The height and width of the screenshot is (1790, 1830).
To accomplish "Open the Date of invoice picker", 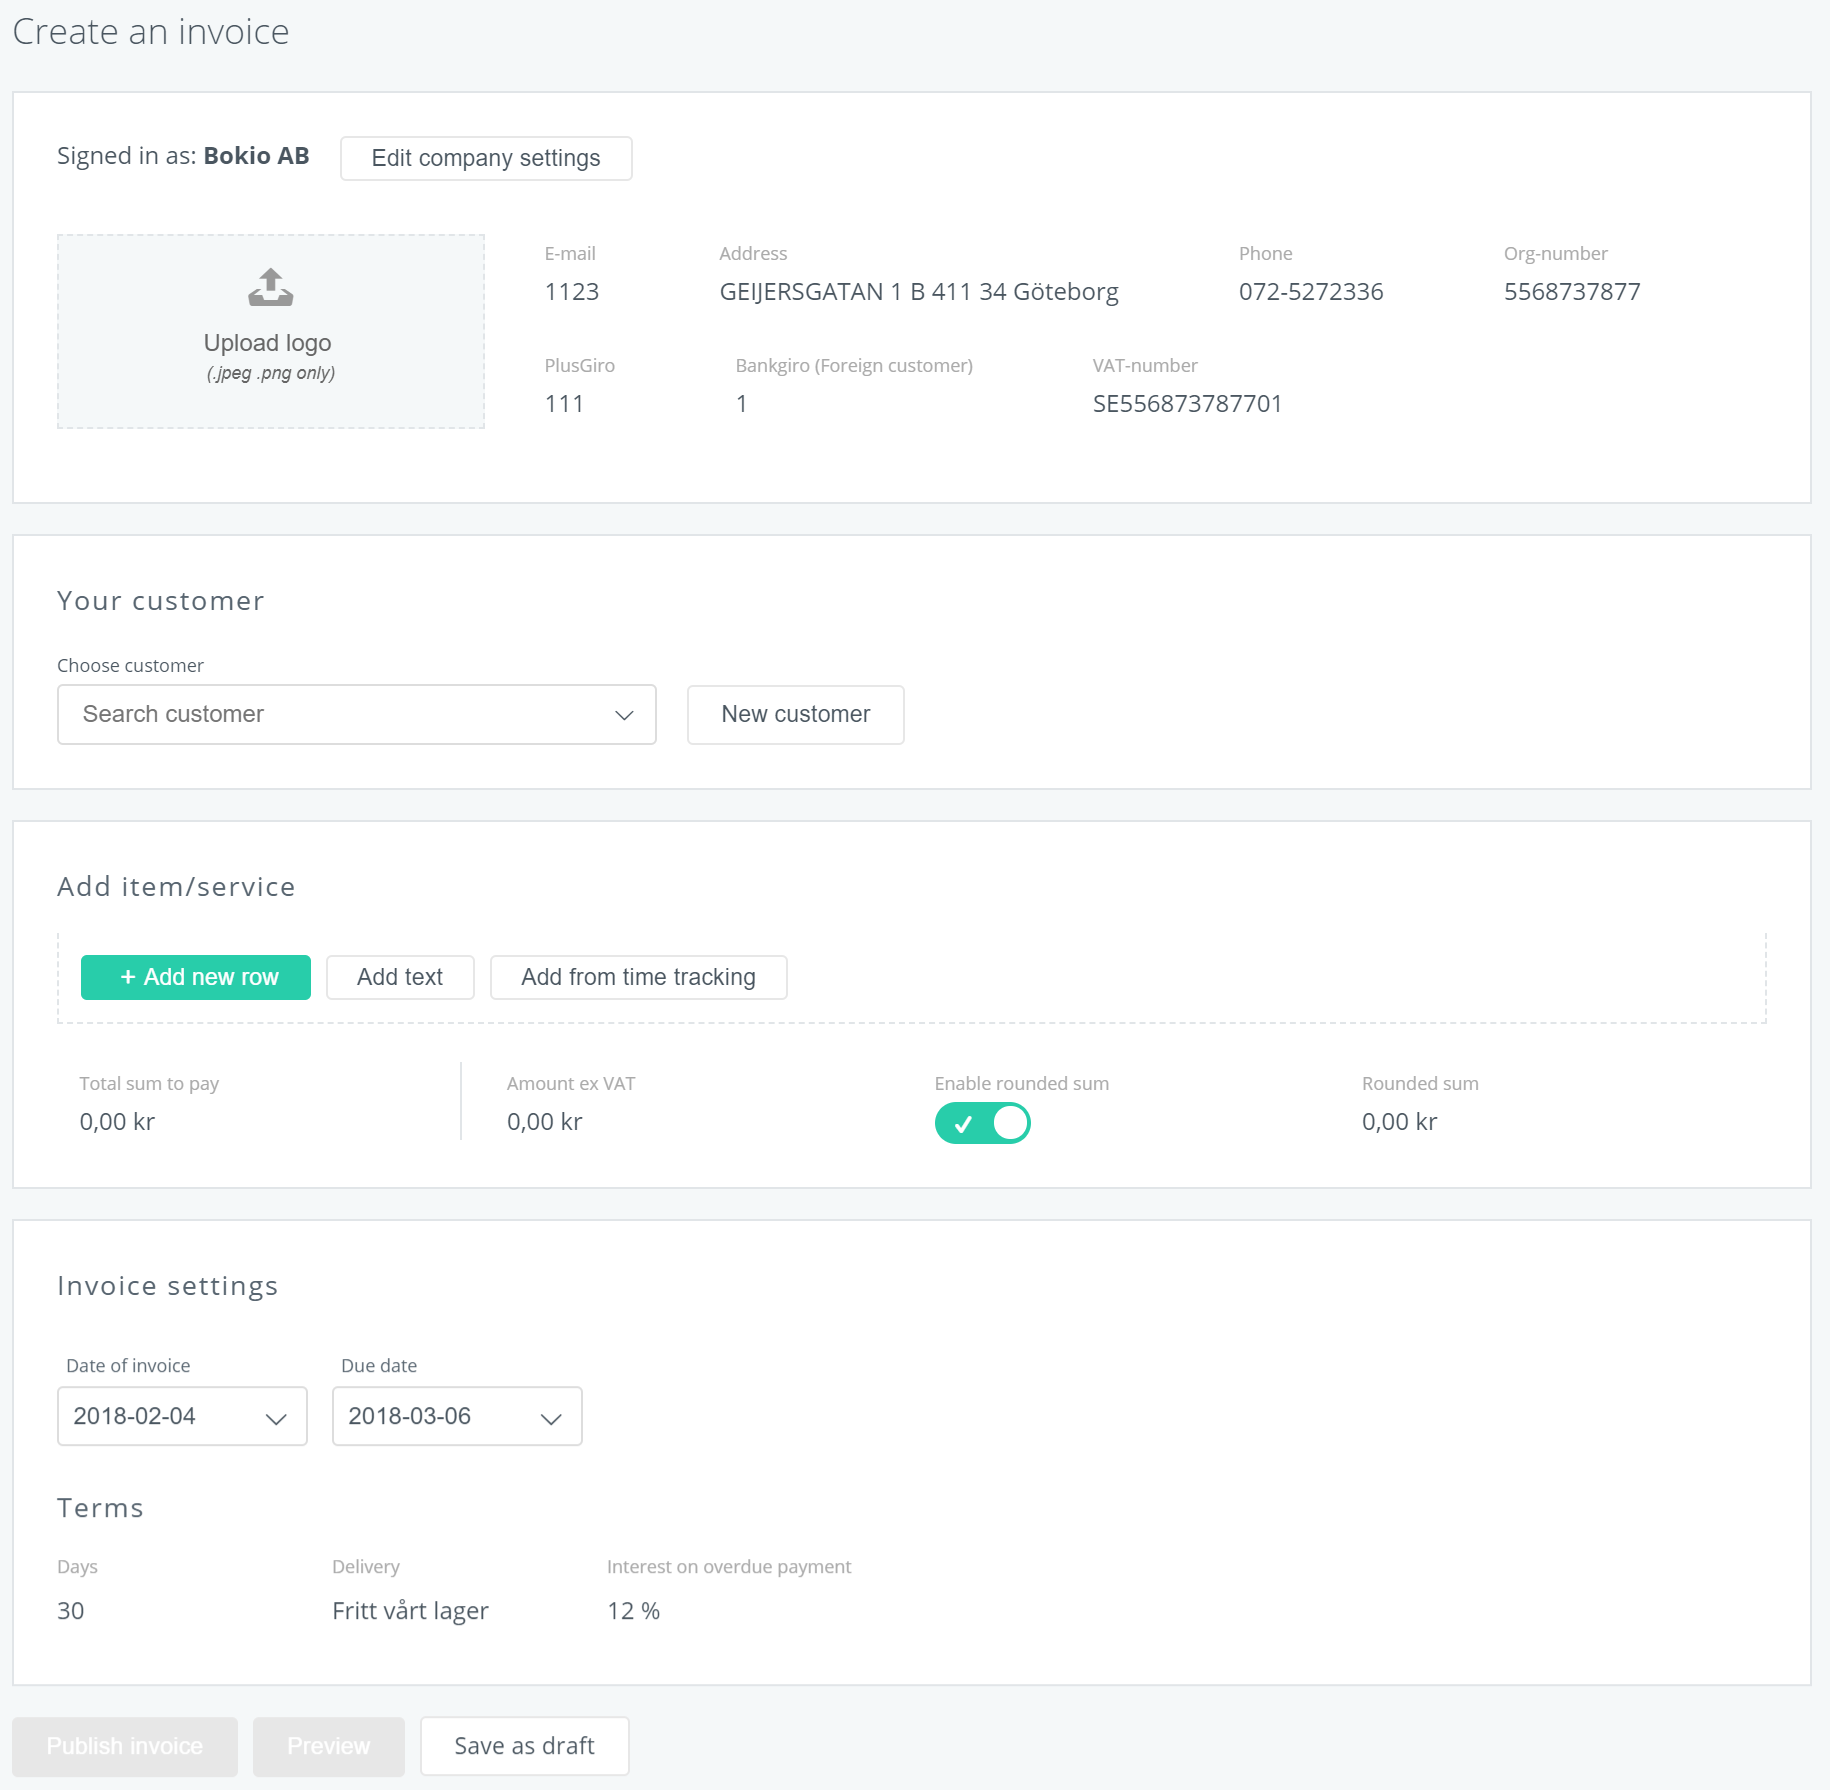I will coord(182,1416).
